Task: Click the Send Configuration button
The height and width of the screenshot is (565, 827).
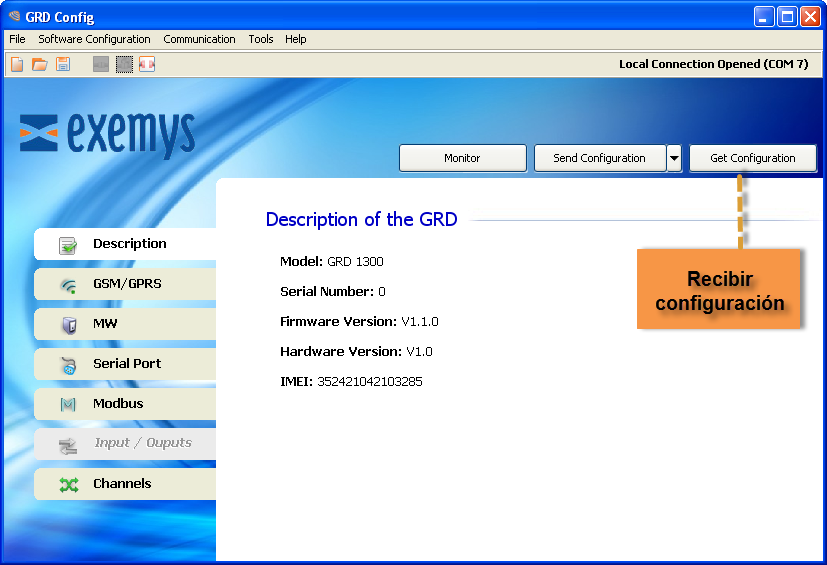Action: click(x=599, y=158)
